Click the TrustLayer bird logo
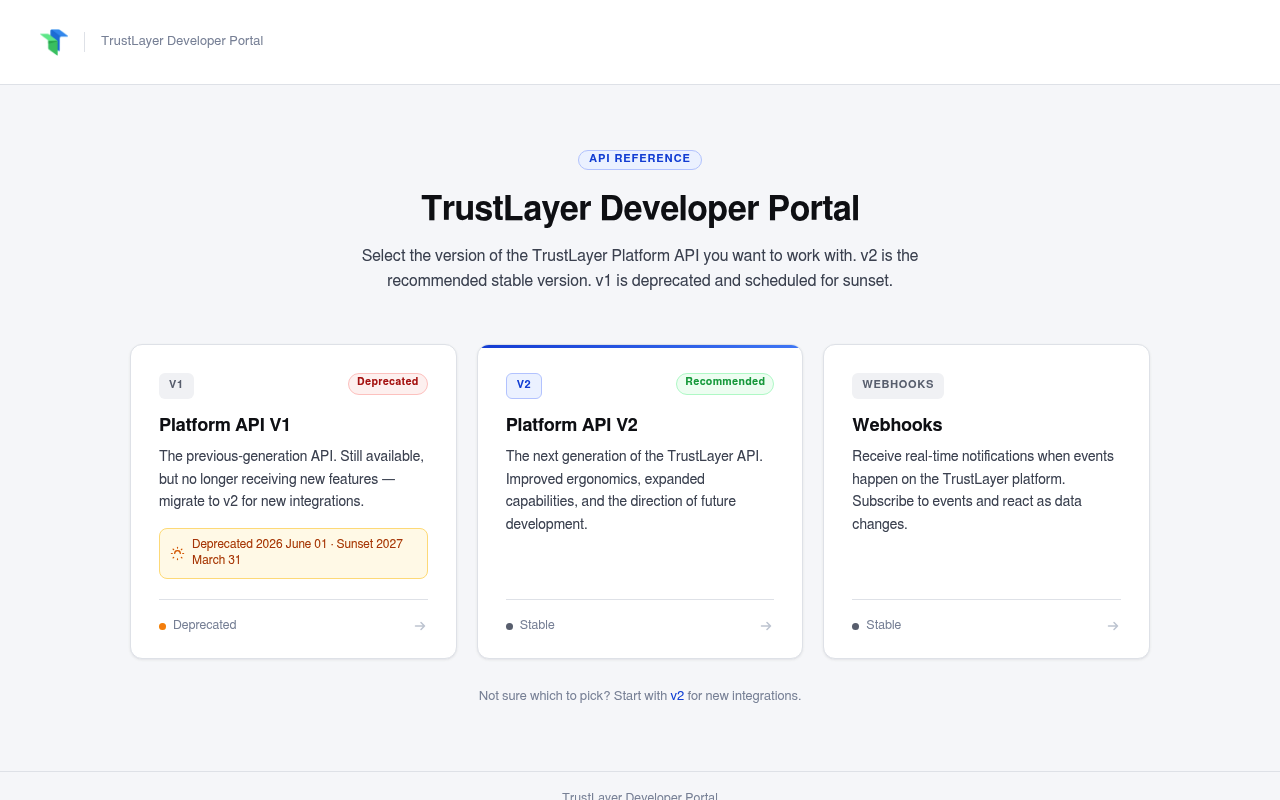 tap(54, 42)
